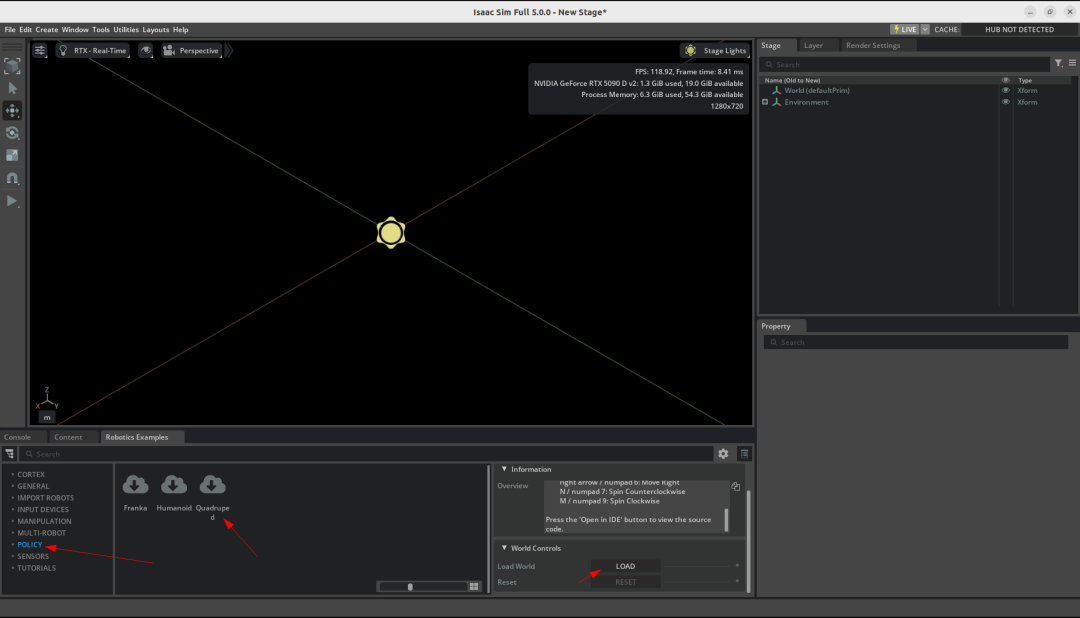Image resolution: width=1080 pixels, height=618 pixels.
Task: Click the grid view icon beside slider
Action: coord(474,587)
